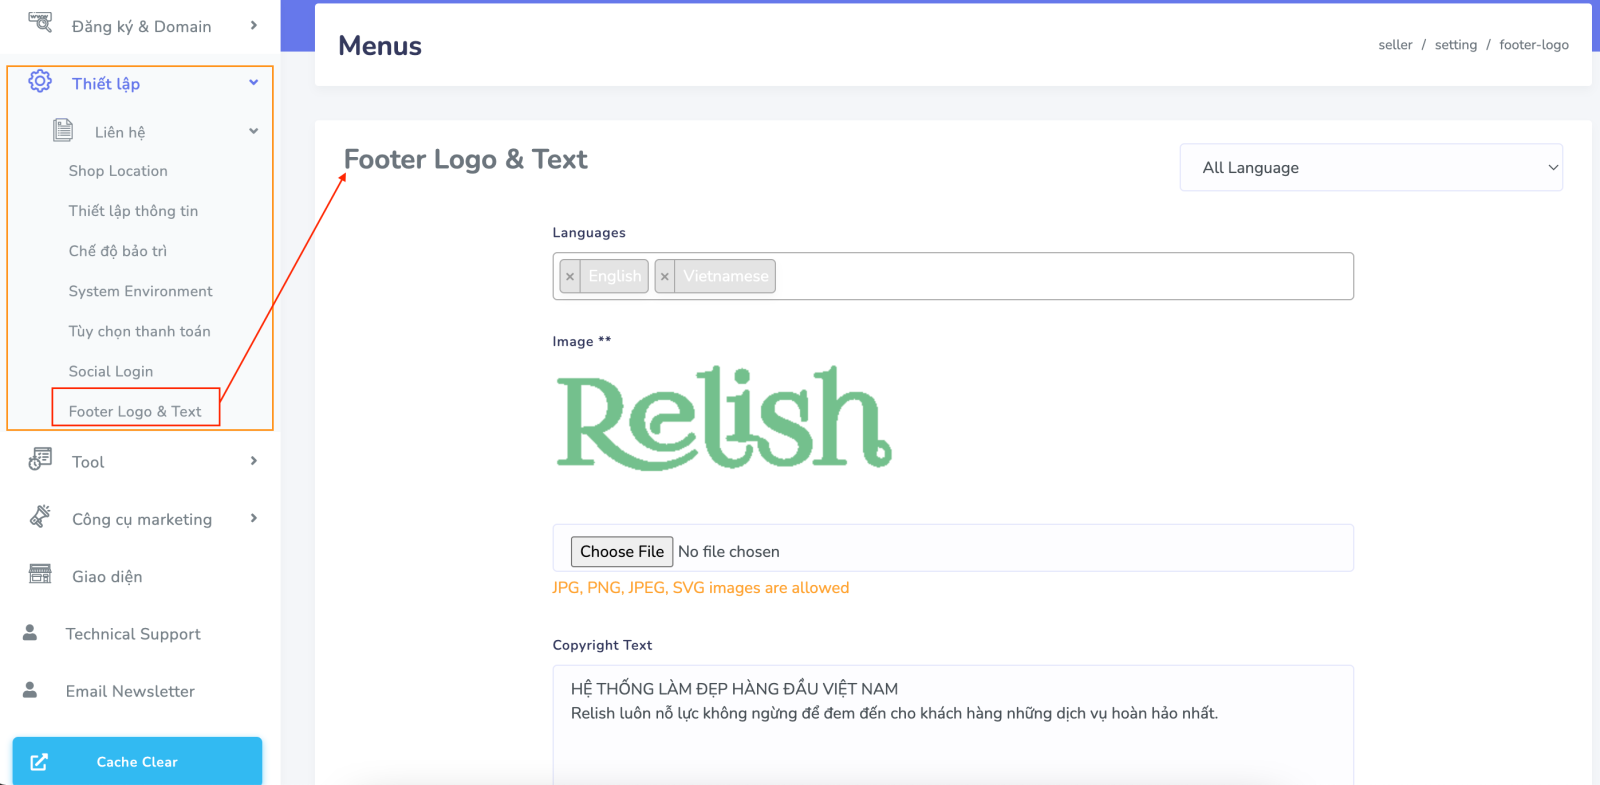Open the All Language dropdown
Screen dimensions: 1600x785
pyautogui.click(x=1370, y=168)
